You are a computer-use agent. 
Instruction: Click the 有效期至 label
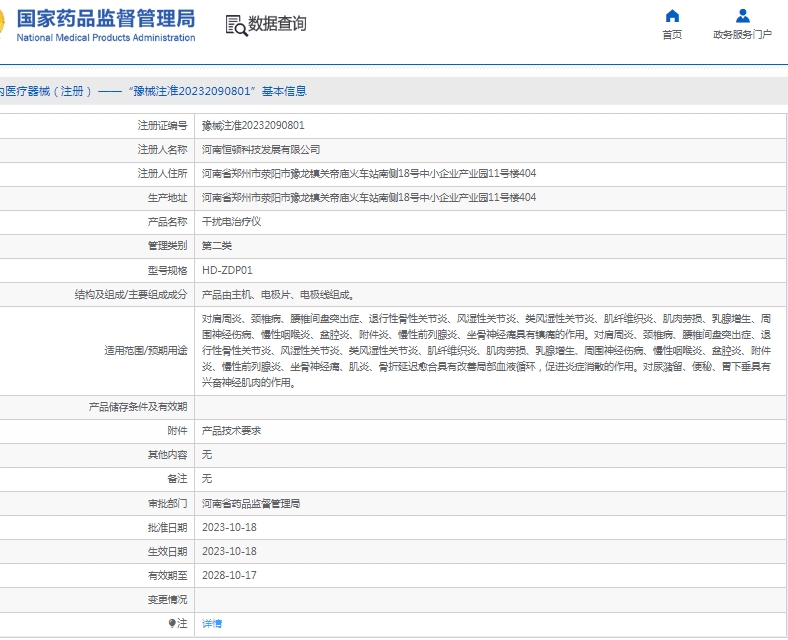[167, 576]
